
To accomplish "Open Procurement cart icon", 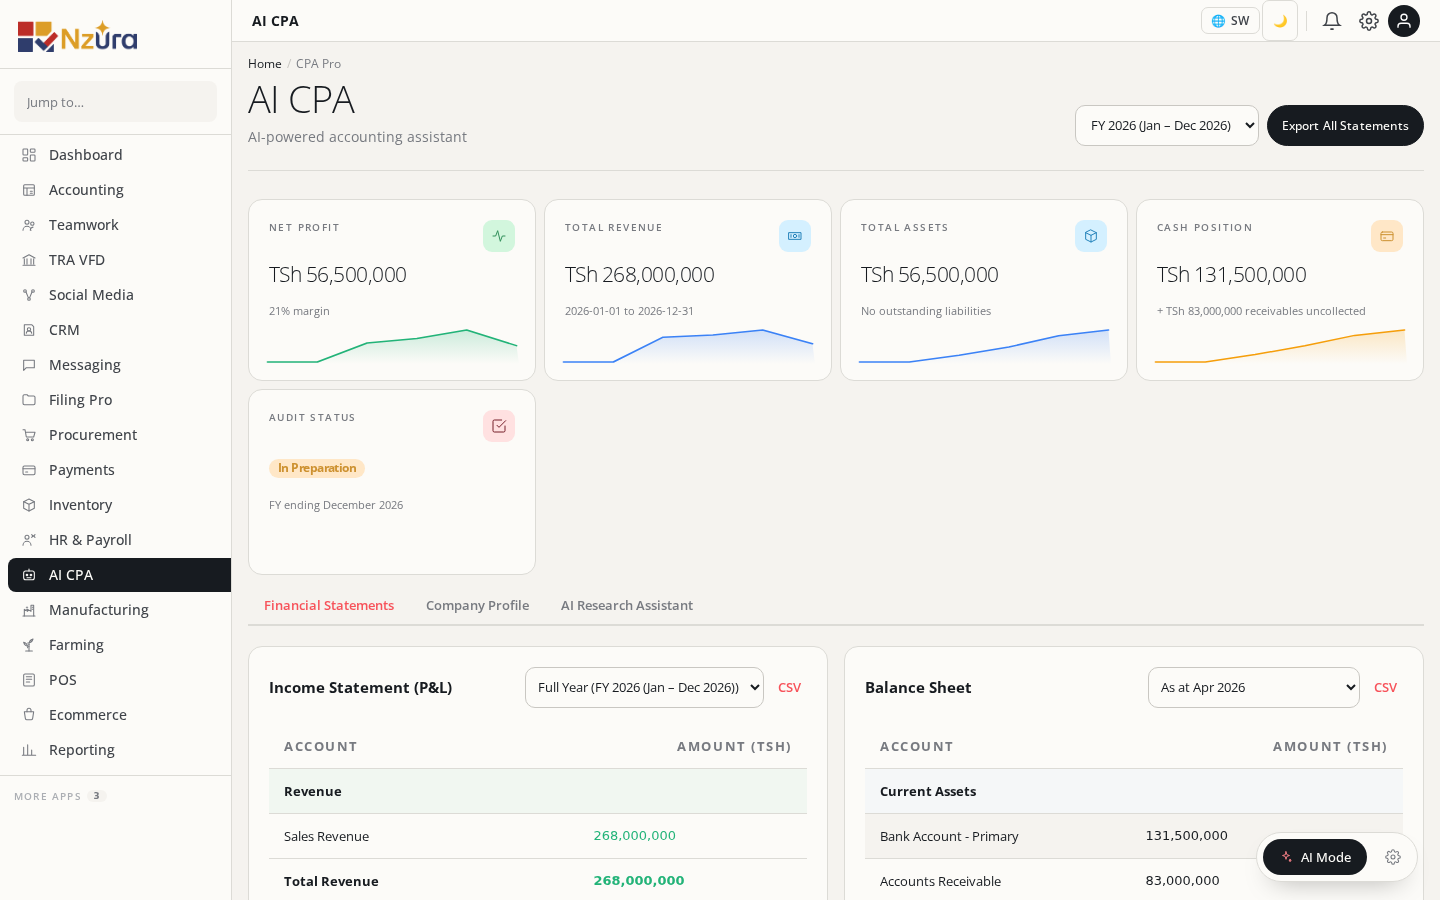I will [29, 435].
